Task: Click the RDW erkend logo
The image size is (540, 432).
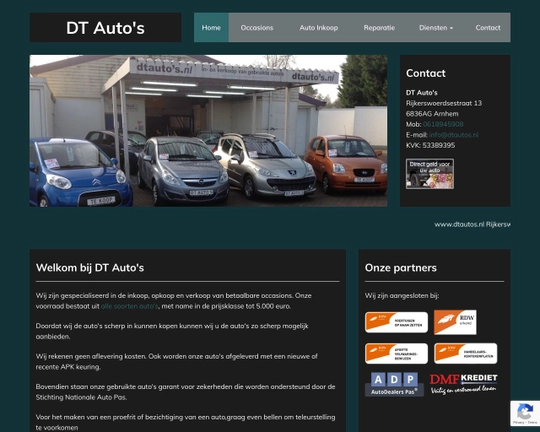Action: tap(455, 322)
